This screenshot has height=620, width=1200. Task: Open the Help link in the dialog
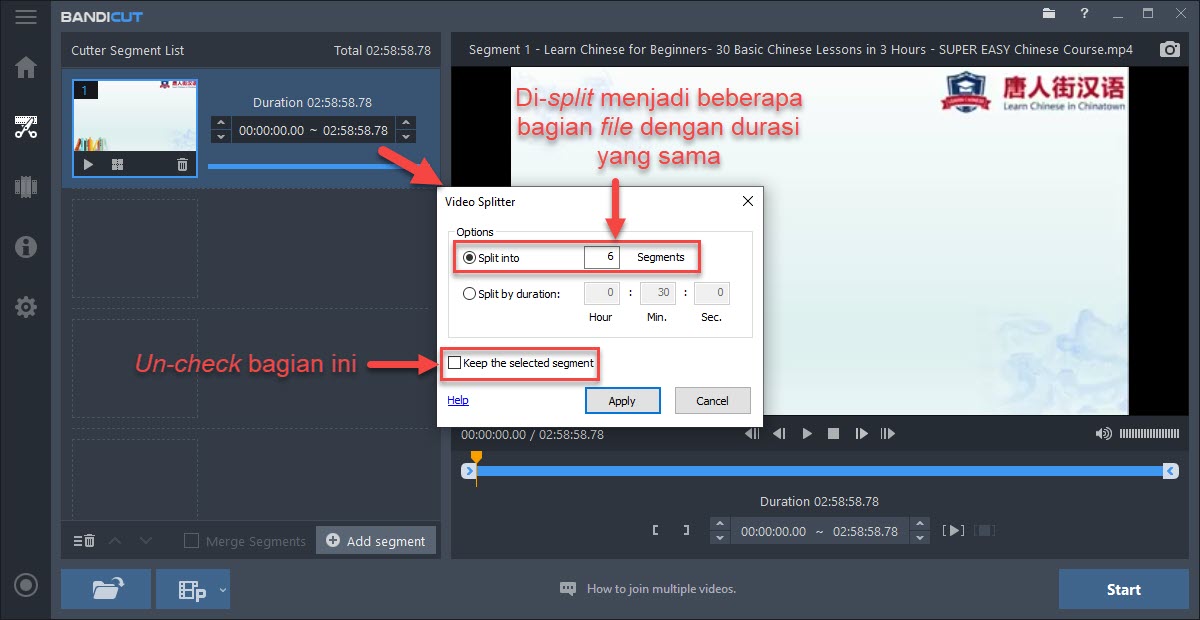point(458,400)
